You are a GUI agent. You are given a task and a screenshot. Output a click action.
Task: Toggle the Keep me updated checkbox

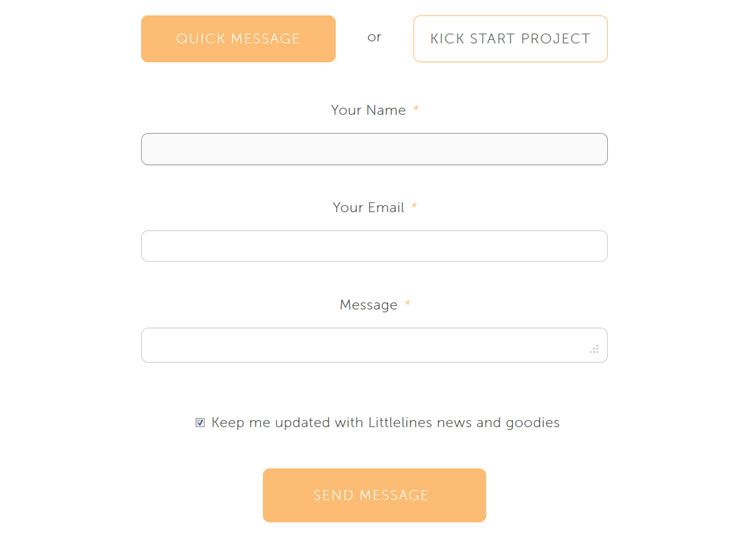200,423
